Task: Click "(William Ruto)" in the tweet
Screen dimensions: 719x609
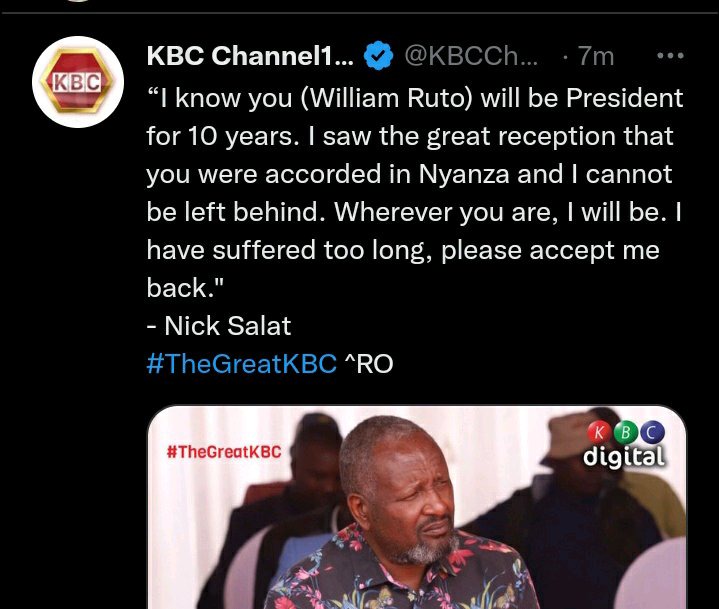Action: [386, 98]
